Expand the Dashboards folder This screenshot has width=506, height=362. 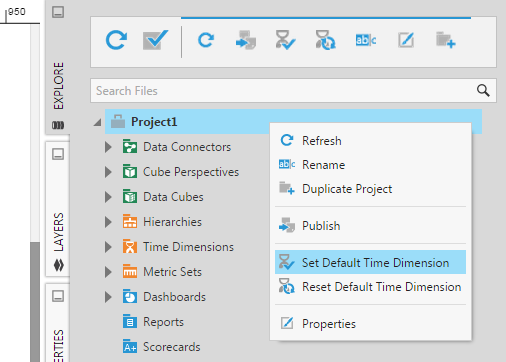pyautogui.click(x=108, y=297)
